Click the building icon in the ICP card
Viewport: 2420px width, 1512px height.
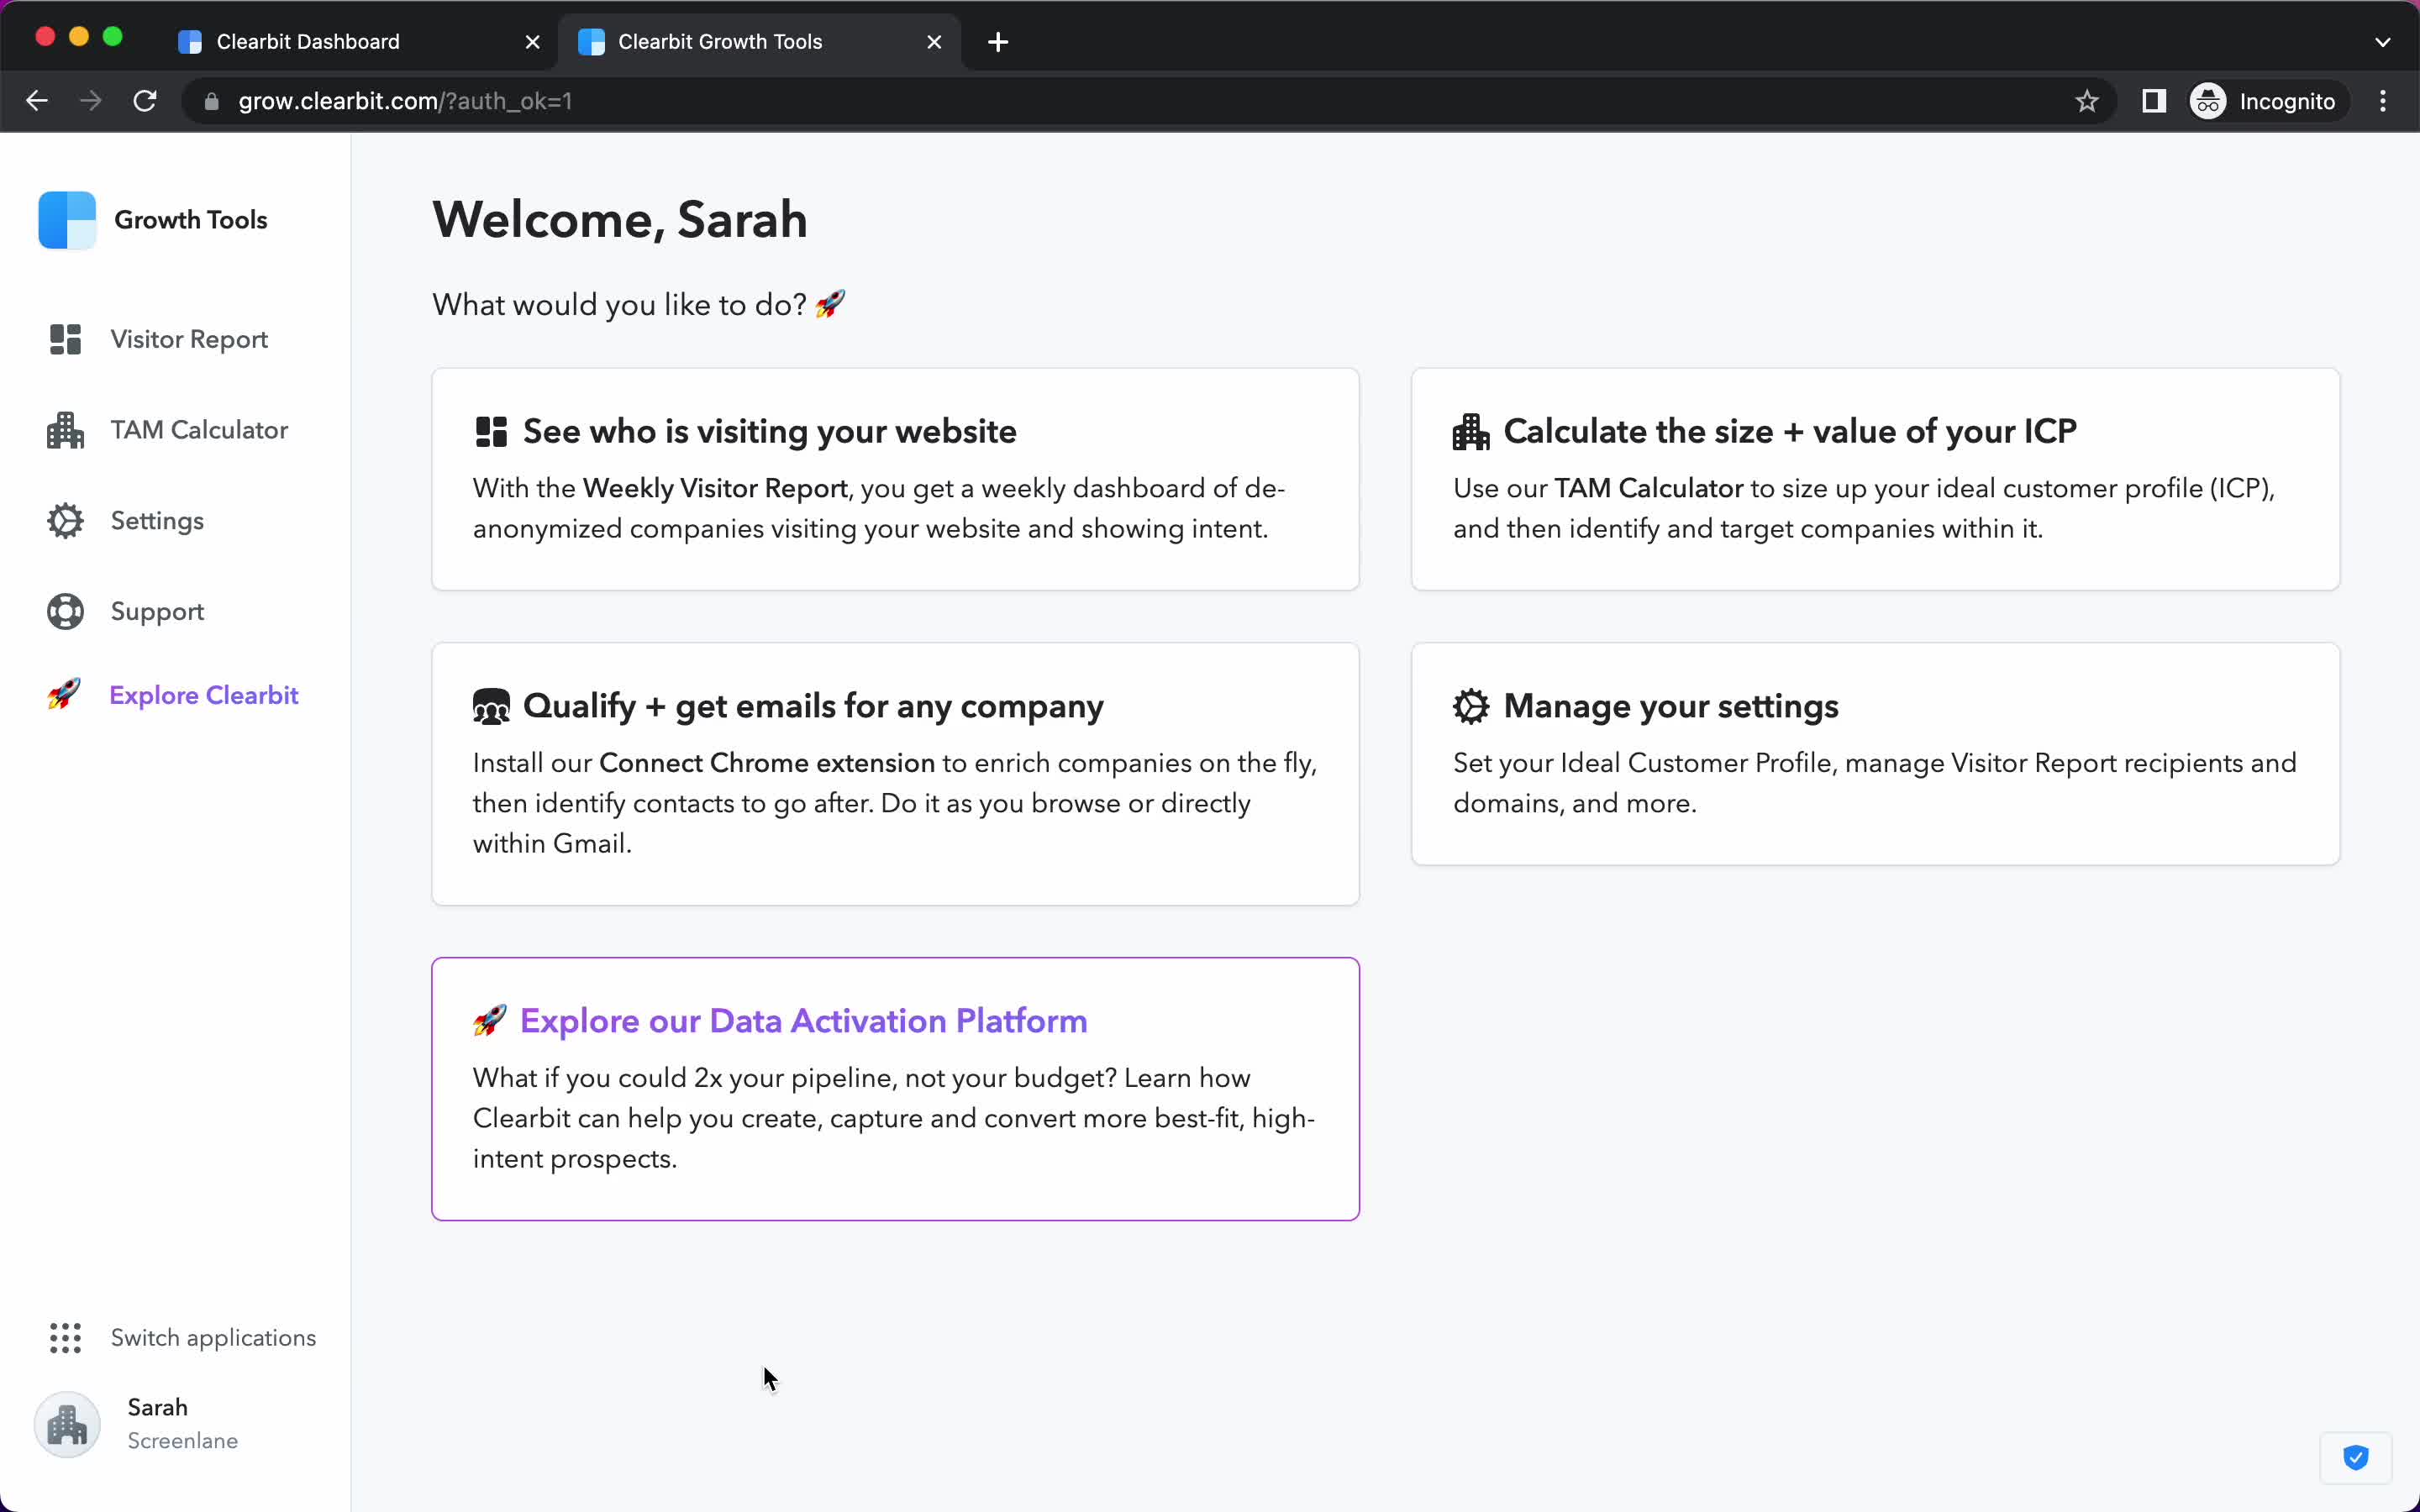click(1471, 432)
